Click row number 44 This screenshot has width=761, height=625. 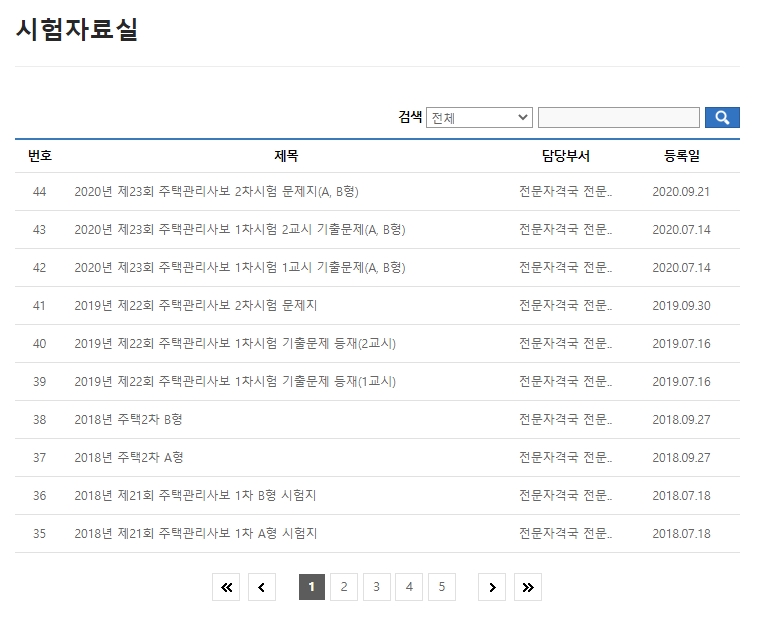(39, 192)
